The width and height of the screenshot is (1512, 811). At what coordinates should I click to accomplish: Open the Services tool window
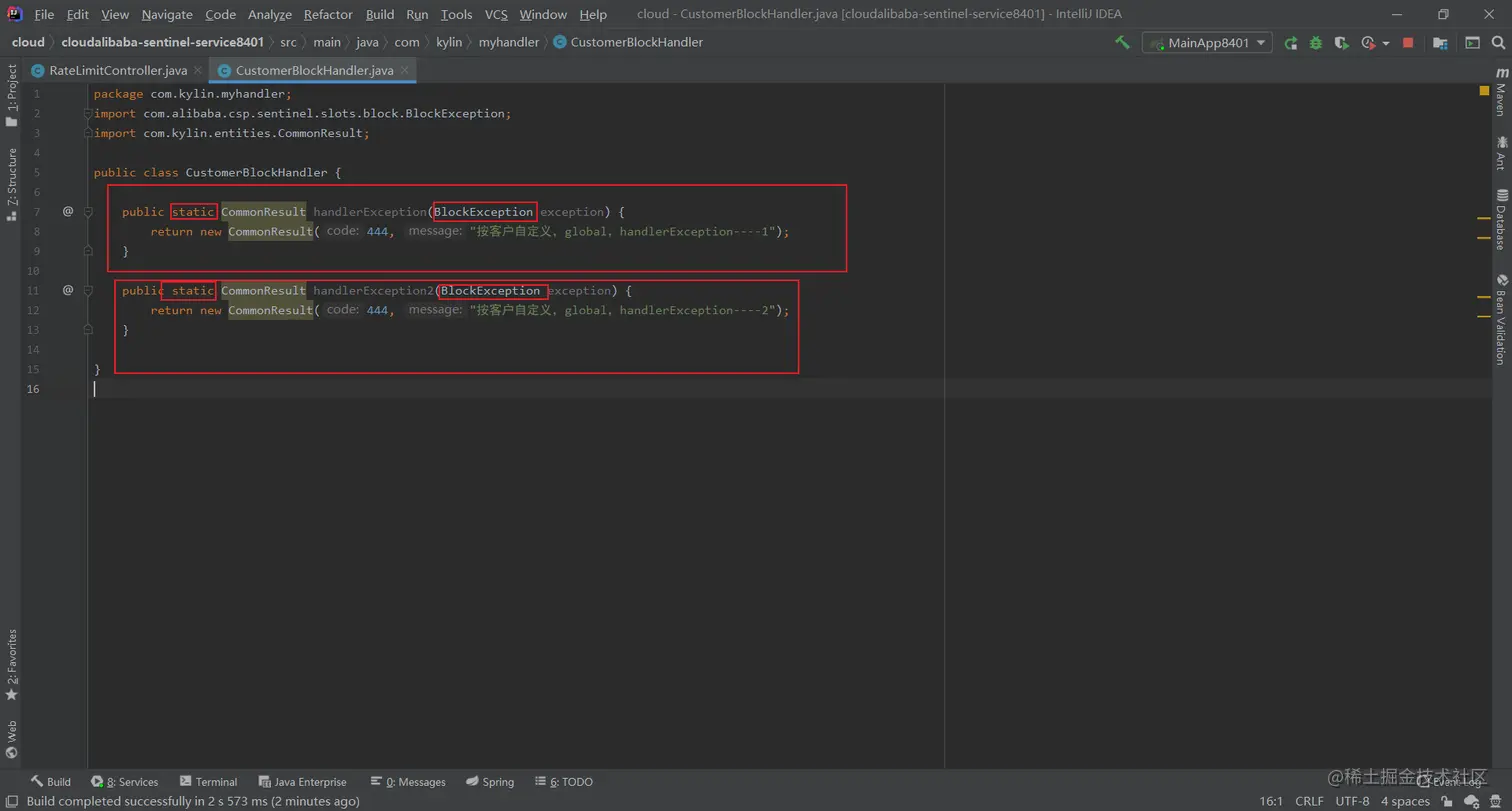125,782
